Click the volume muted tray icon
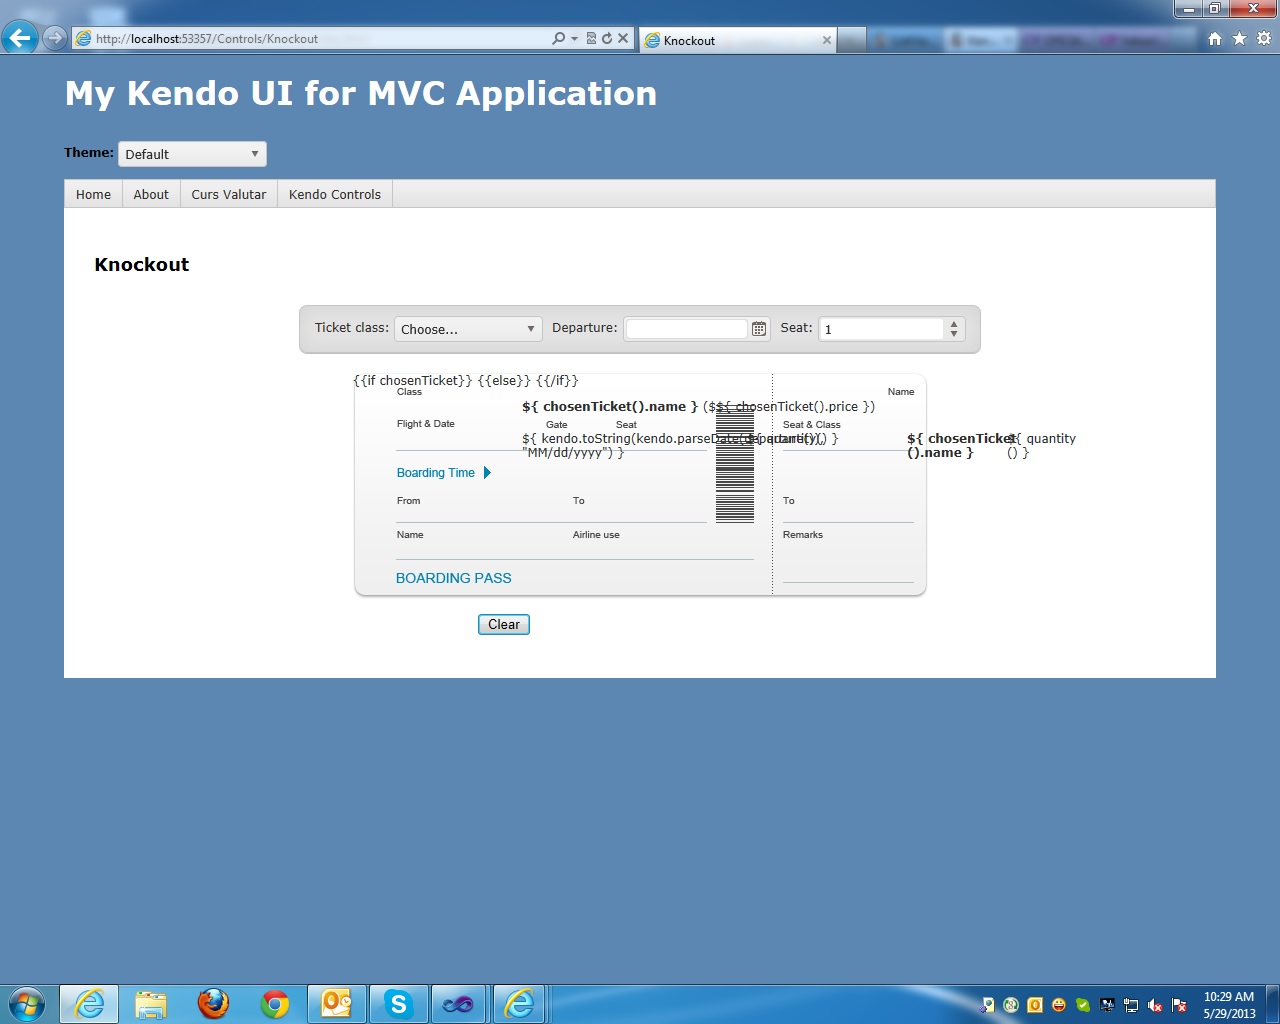 click(x=1155, y=1005)
